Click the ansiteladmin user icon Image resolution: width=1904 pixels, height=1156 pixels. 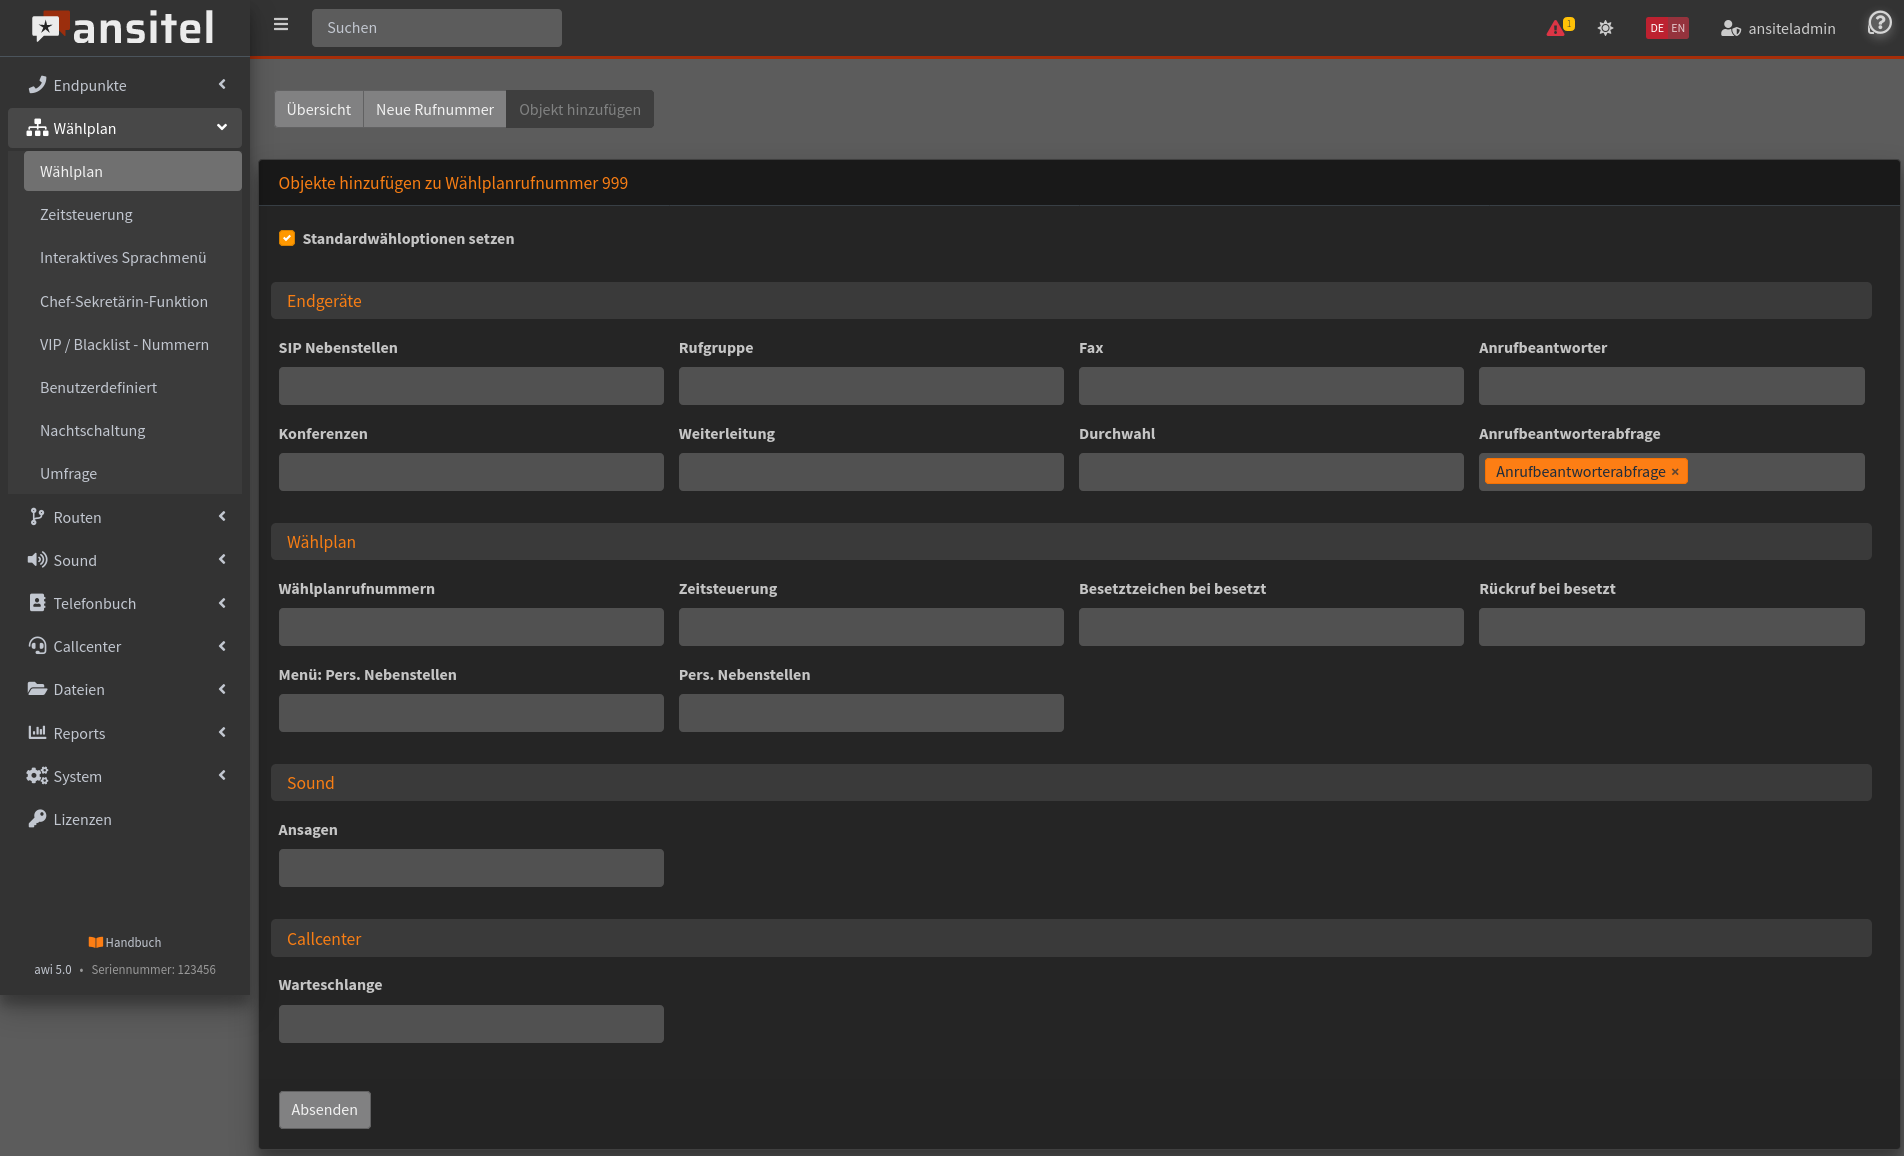pyautogui.click(x=1730, y=29)
